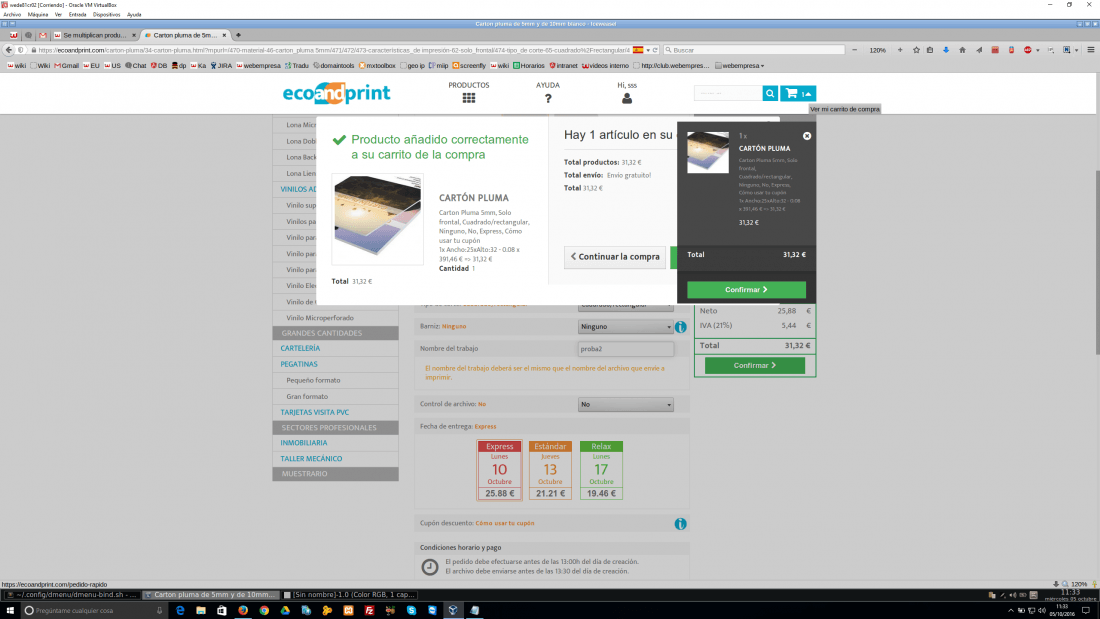Click the ecoandprint logo
The image size is (1100, 619).
[336, 93]
